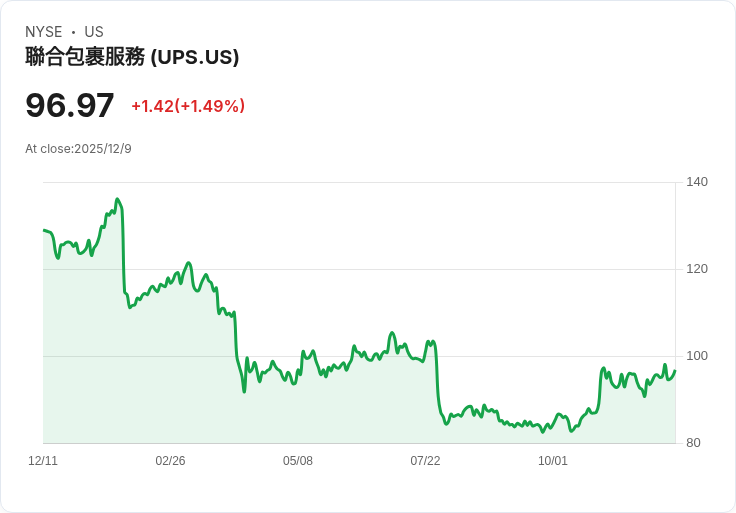736x513 pixels.
Task: Select the US market label
Action: point(94,32)
